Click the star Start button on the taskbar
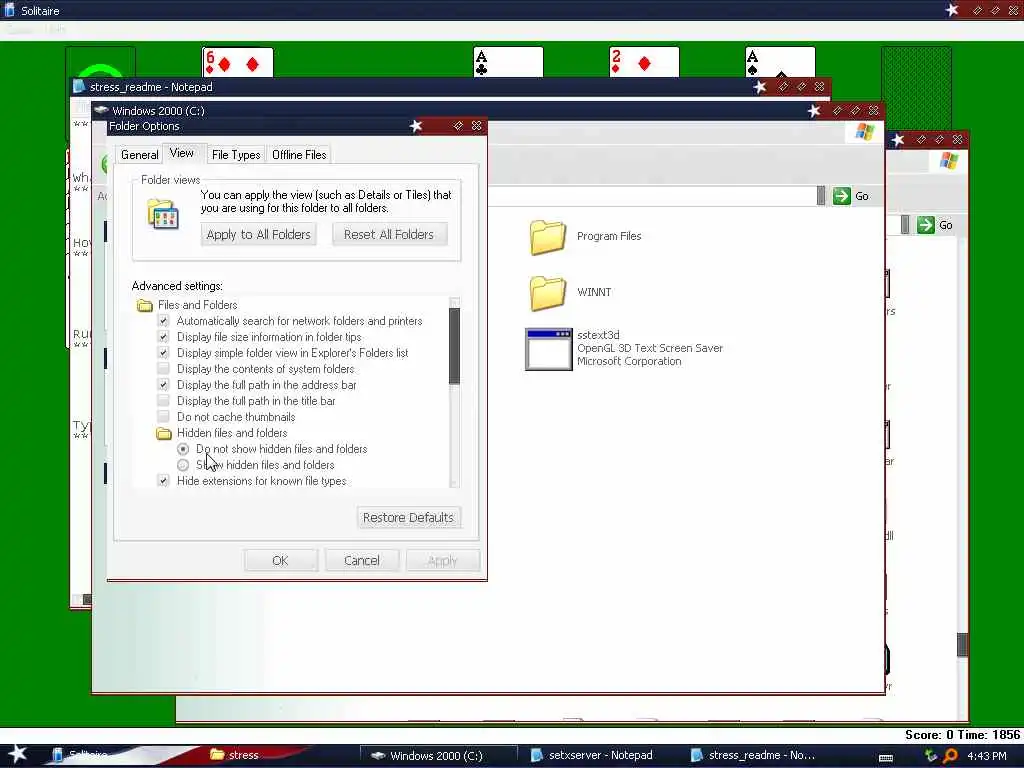 17,754
